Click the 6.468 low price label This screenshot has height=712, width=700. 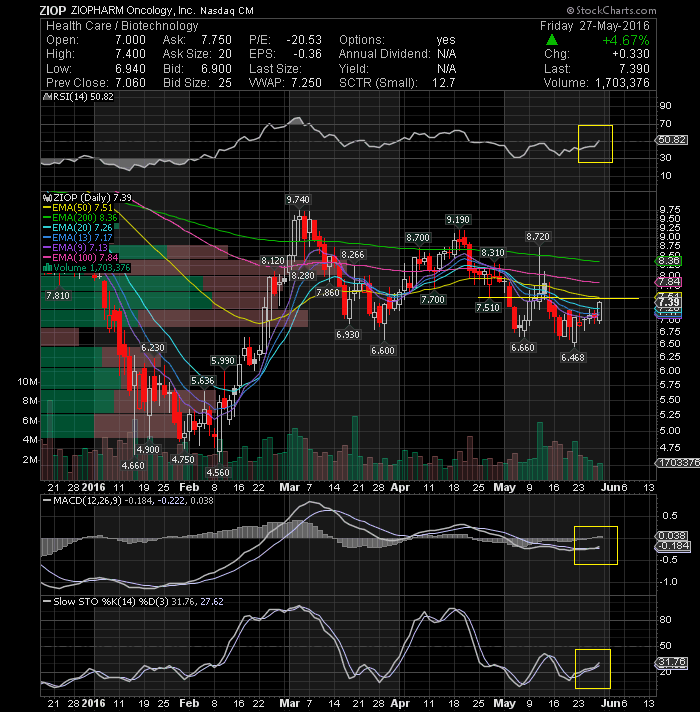pyautogui.click(x=572, y=358)
